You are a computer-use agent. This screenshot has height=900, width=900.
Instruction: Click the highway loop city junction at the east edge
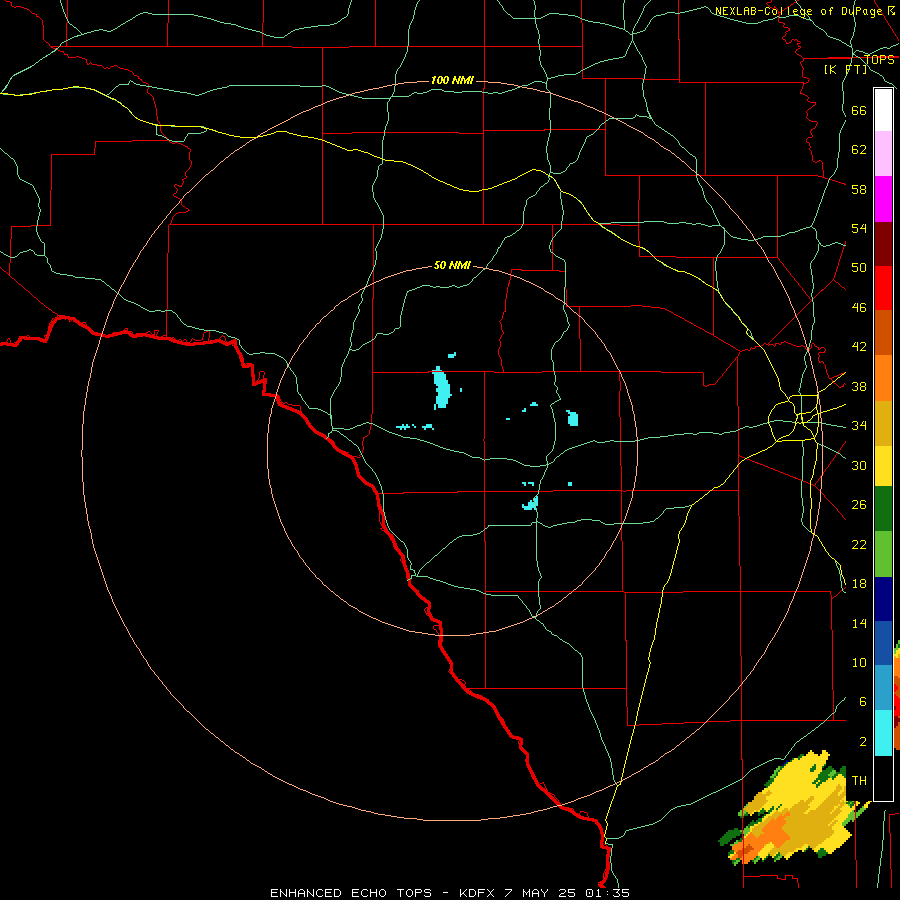[795, 419]
